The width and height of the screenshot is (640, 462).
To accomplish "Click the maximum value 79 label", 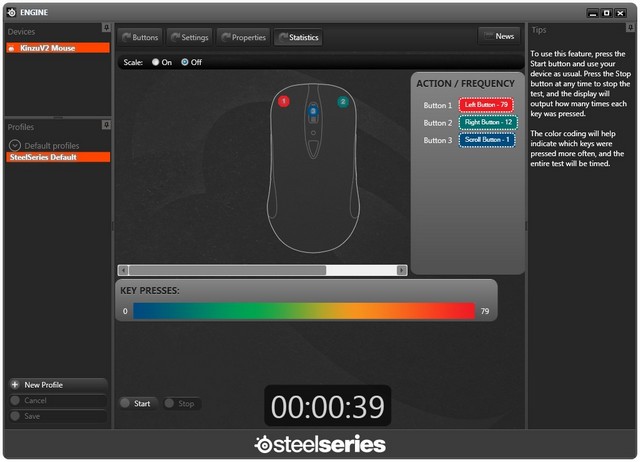I will click(484, 311).
